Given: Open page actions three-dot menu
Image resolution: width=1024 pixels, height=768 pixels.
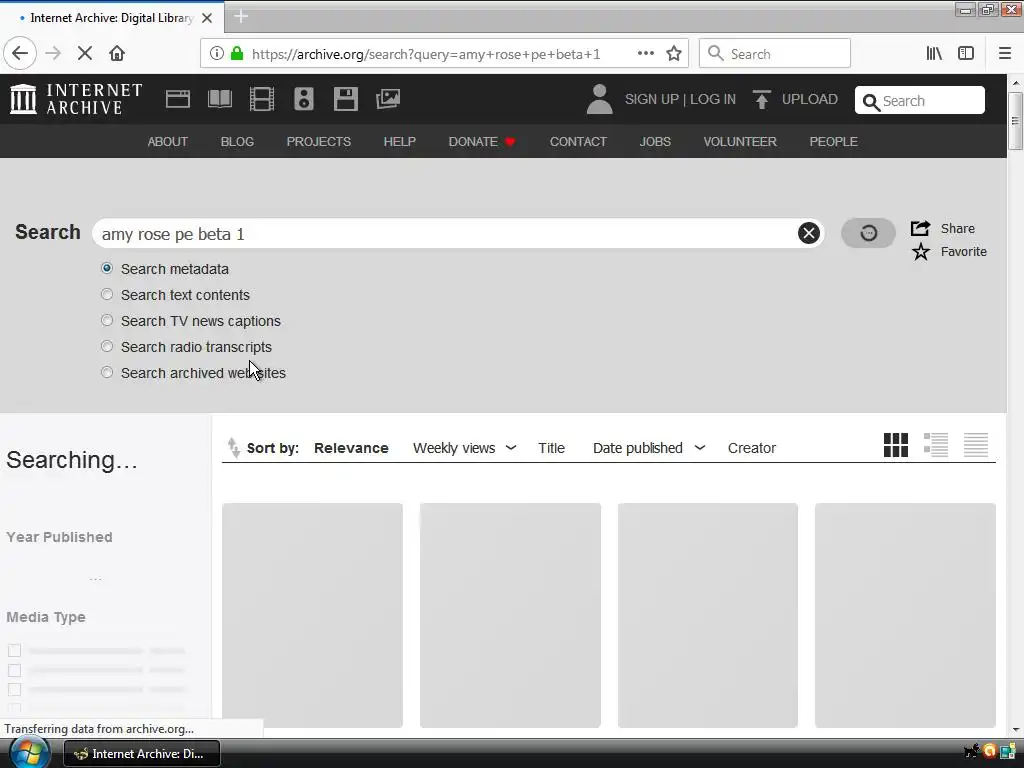Looking at the screenshot, I should (645, 54).
